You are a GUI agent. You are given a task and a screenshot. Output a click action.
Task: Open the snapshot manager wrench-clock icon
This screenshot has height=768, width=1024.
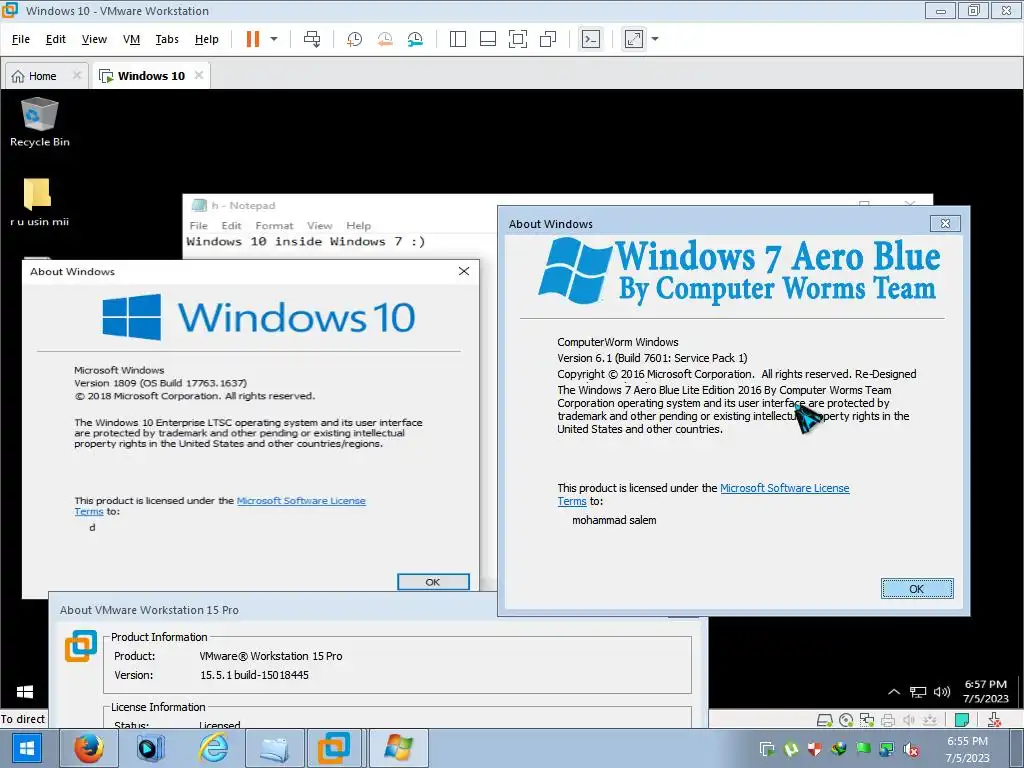point(415,39)
